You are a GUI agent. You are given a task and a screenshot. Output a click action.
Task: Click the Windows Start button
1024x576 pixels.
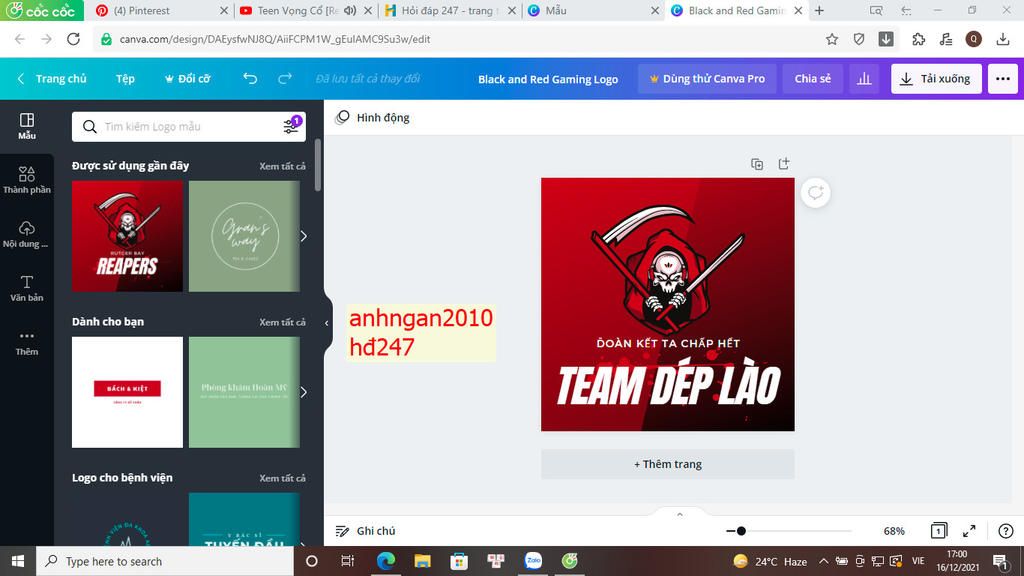18,561
